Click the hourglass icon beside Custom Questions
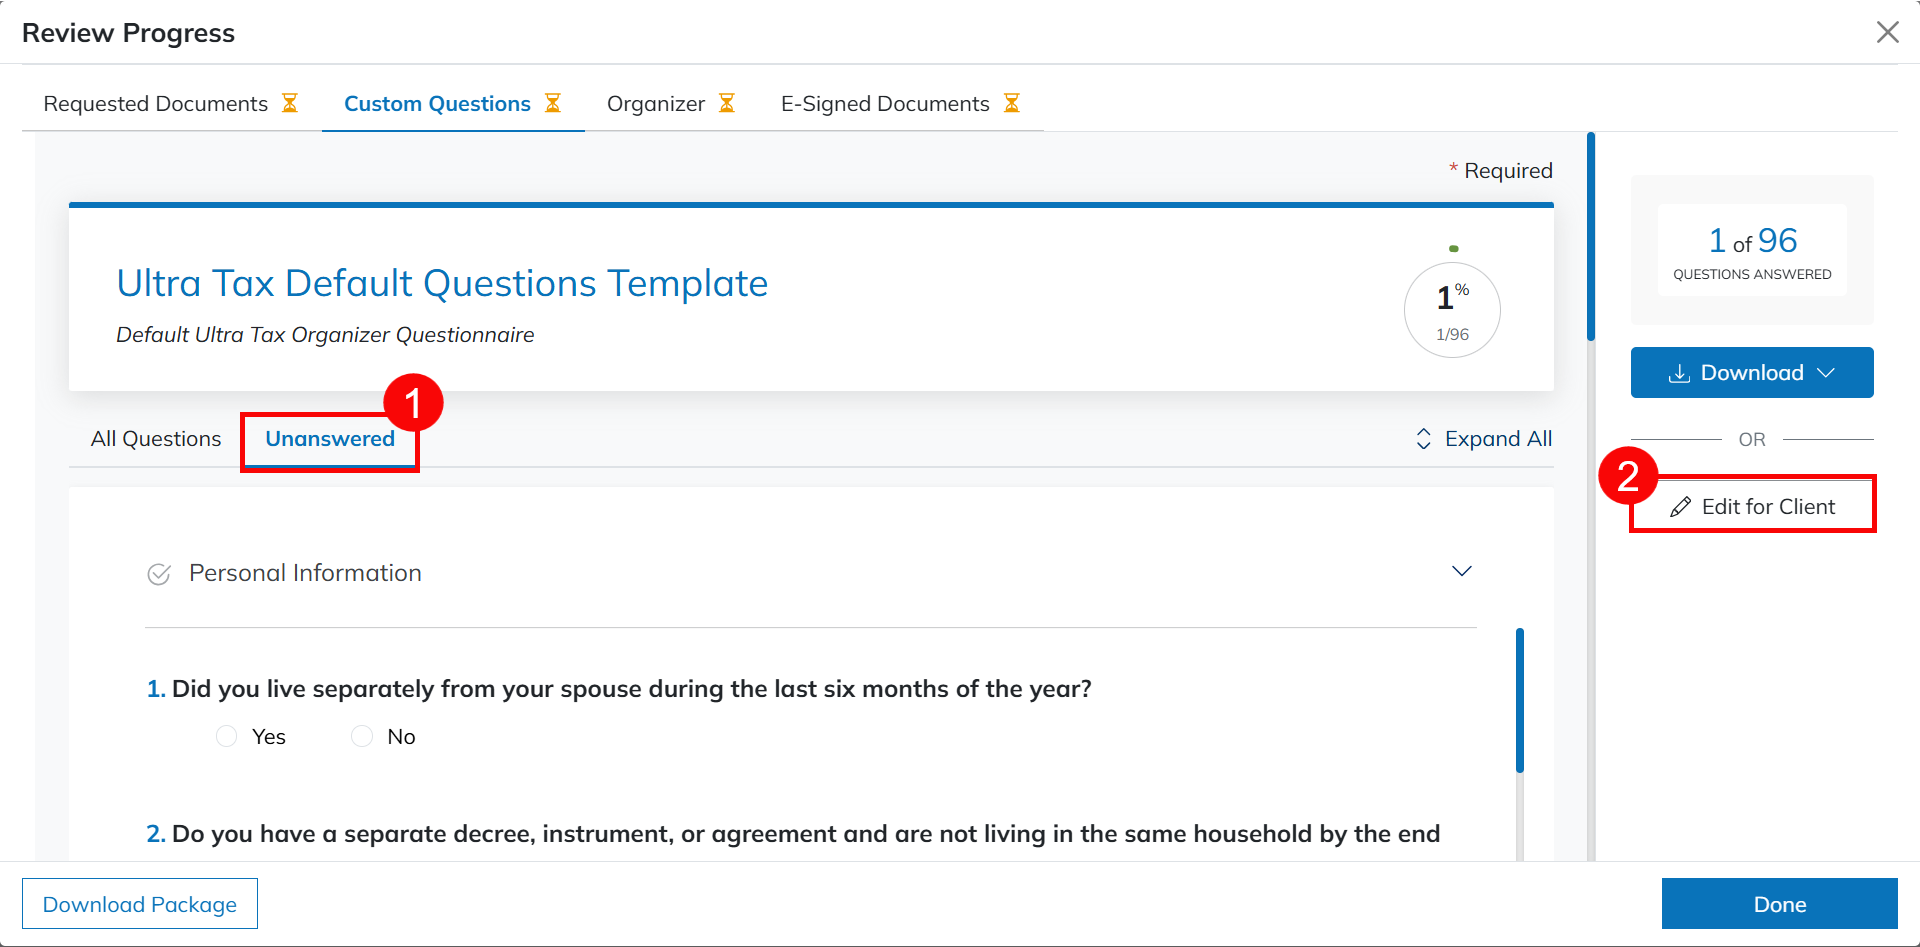The width and height of the screenshot is (1920, 947). click(553, 103)
